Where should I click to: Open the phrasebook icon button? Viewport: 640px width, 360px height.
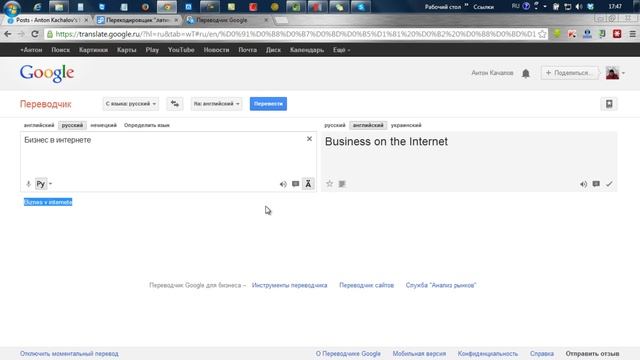pyautogui.click(x=609, y=104)
